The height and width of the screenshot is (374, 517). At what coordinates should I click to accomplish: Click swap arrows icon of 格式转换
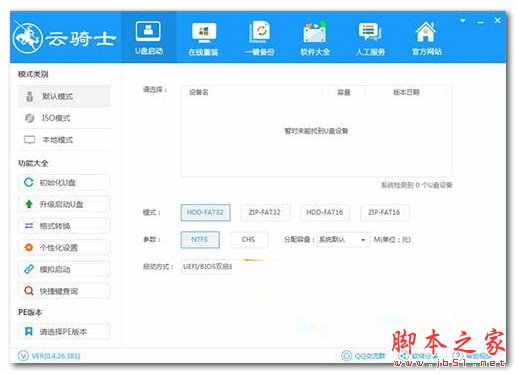pos(29,226)
